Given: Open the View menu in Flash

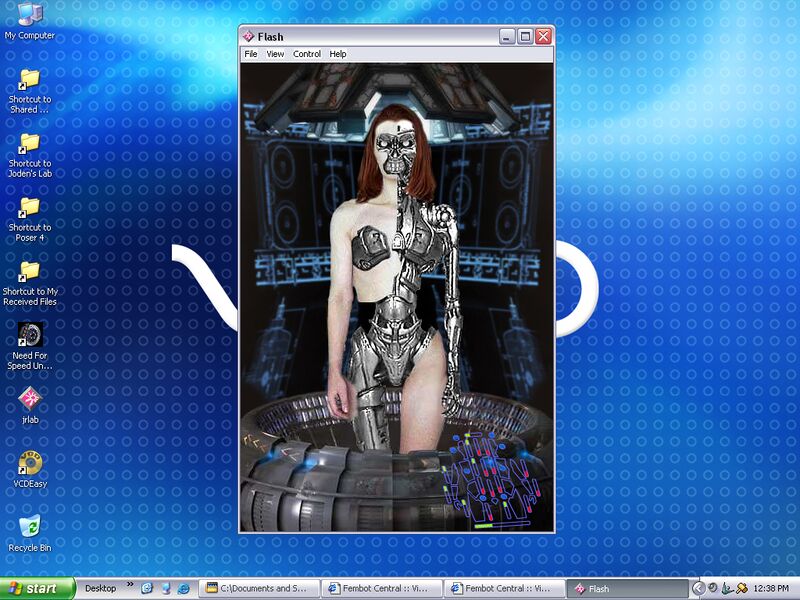Looking at the screenshot, I should pos(275,54).
